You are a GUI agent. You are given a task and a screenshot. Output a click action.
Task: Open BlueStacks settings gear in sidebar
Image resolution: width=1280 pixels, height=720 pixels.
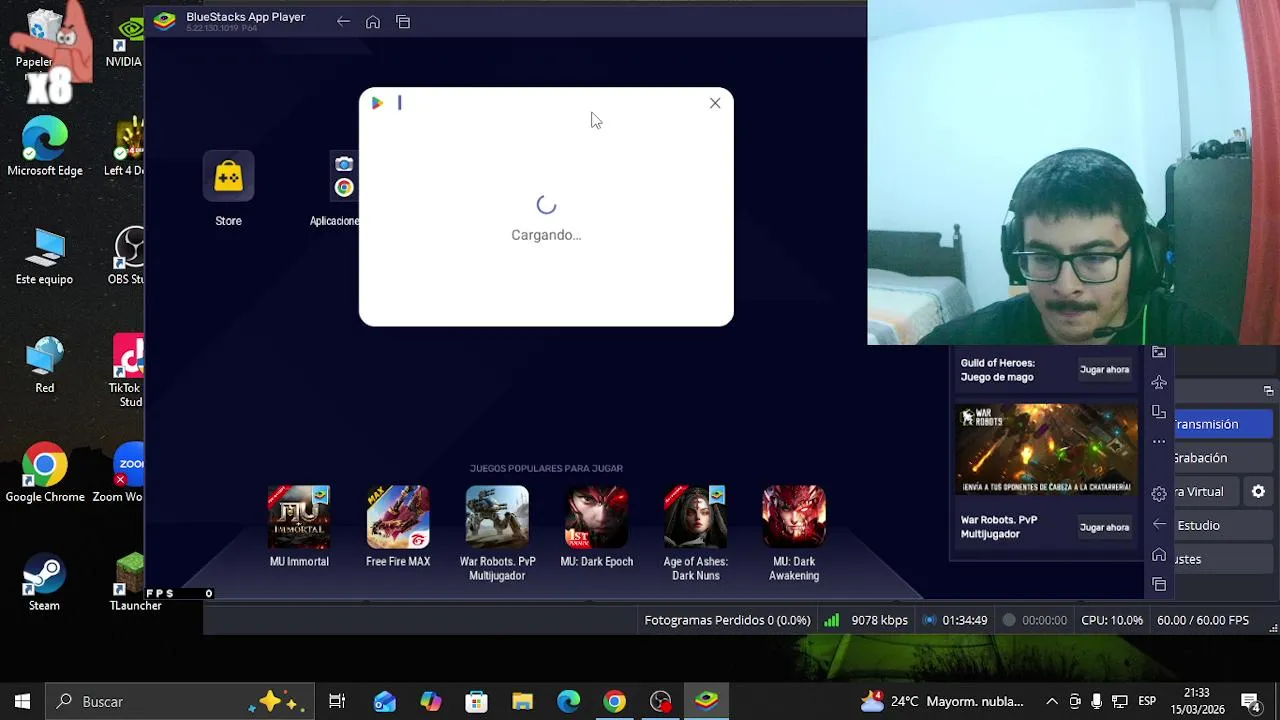coord(1159,494)
